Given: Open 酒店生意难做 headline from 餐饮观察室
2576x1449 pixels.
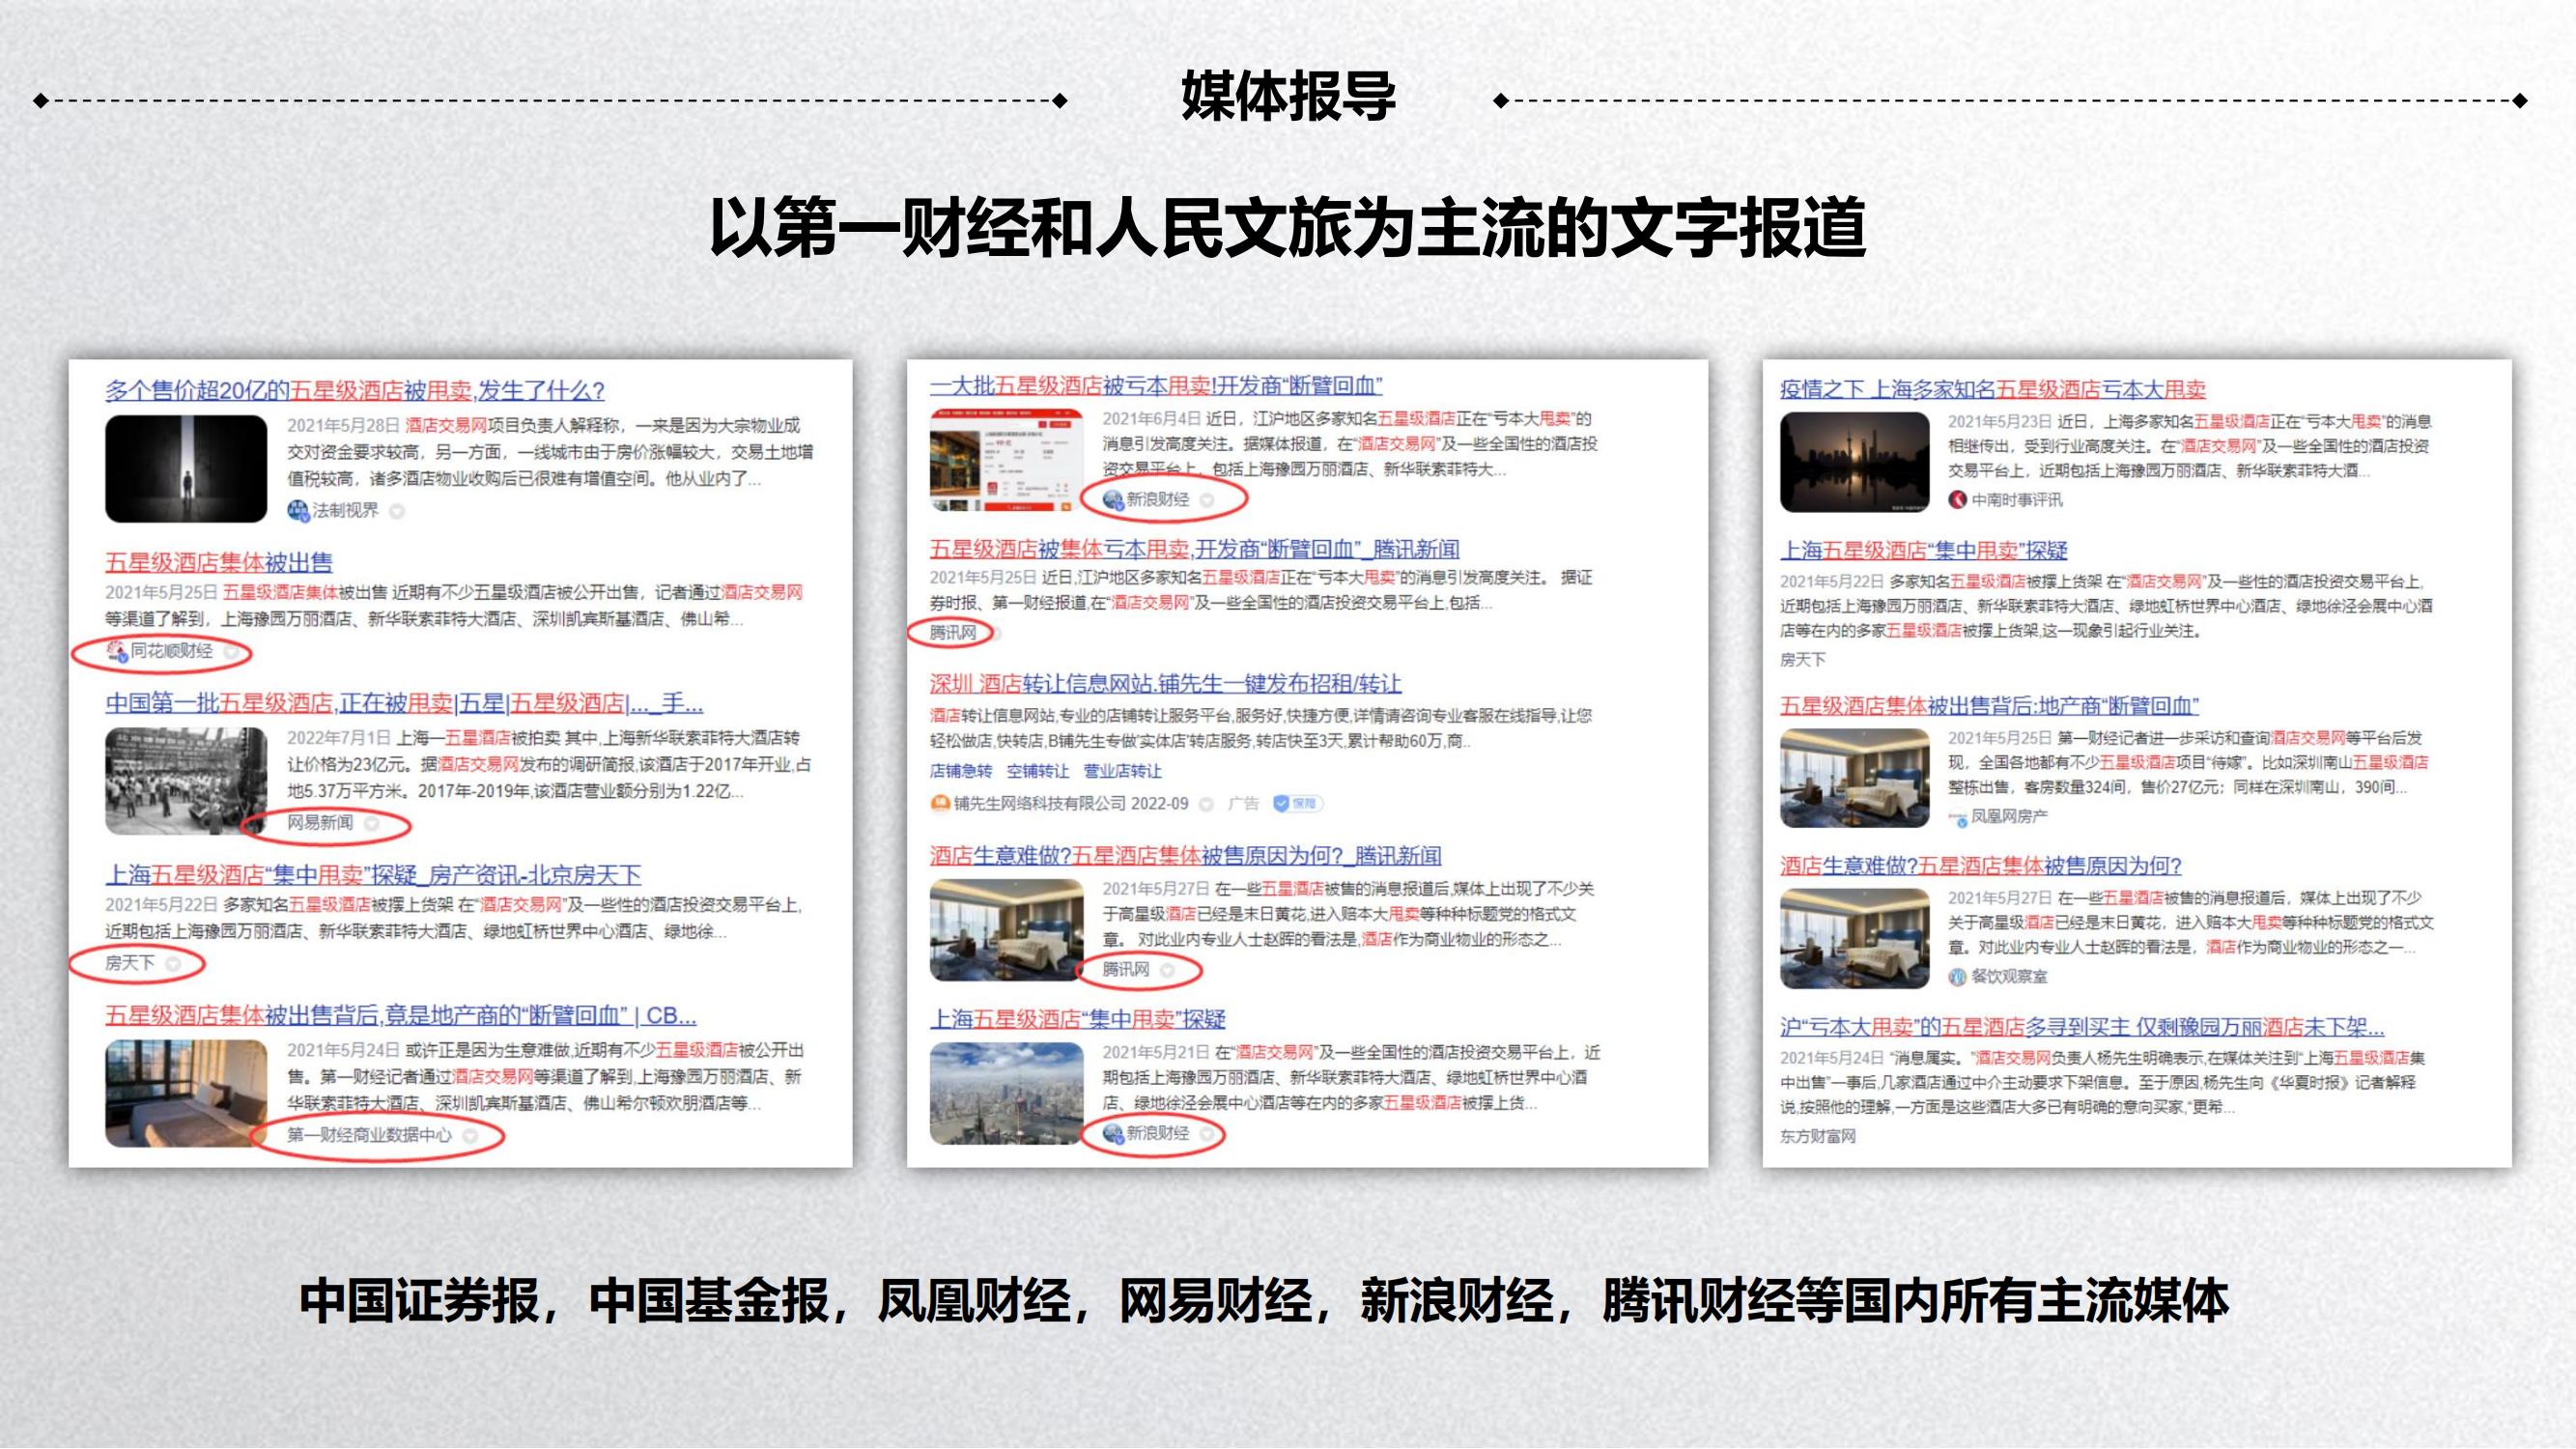Looking at the screenshot, I should [1981, 866].
